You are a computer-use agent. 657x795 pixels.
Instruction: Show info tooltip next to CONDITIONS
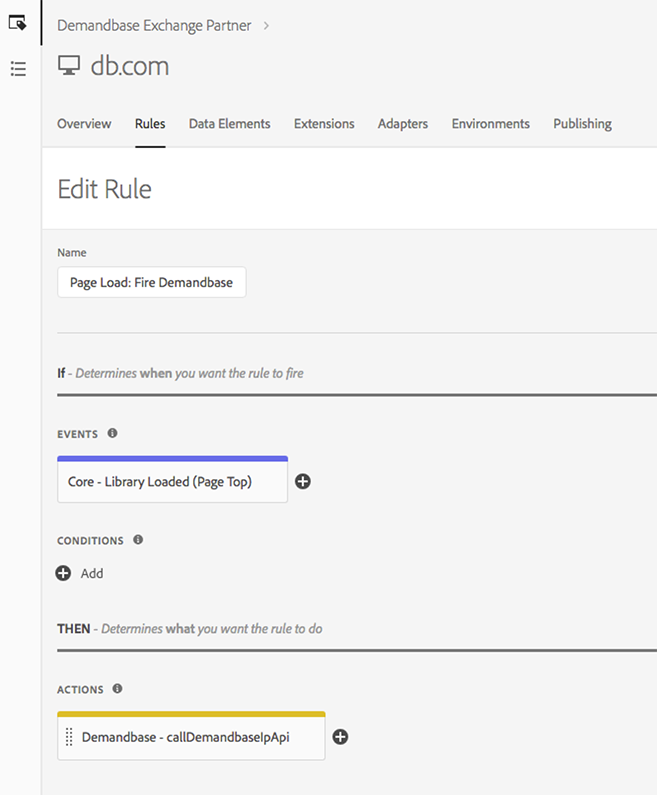coord(138,539)
